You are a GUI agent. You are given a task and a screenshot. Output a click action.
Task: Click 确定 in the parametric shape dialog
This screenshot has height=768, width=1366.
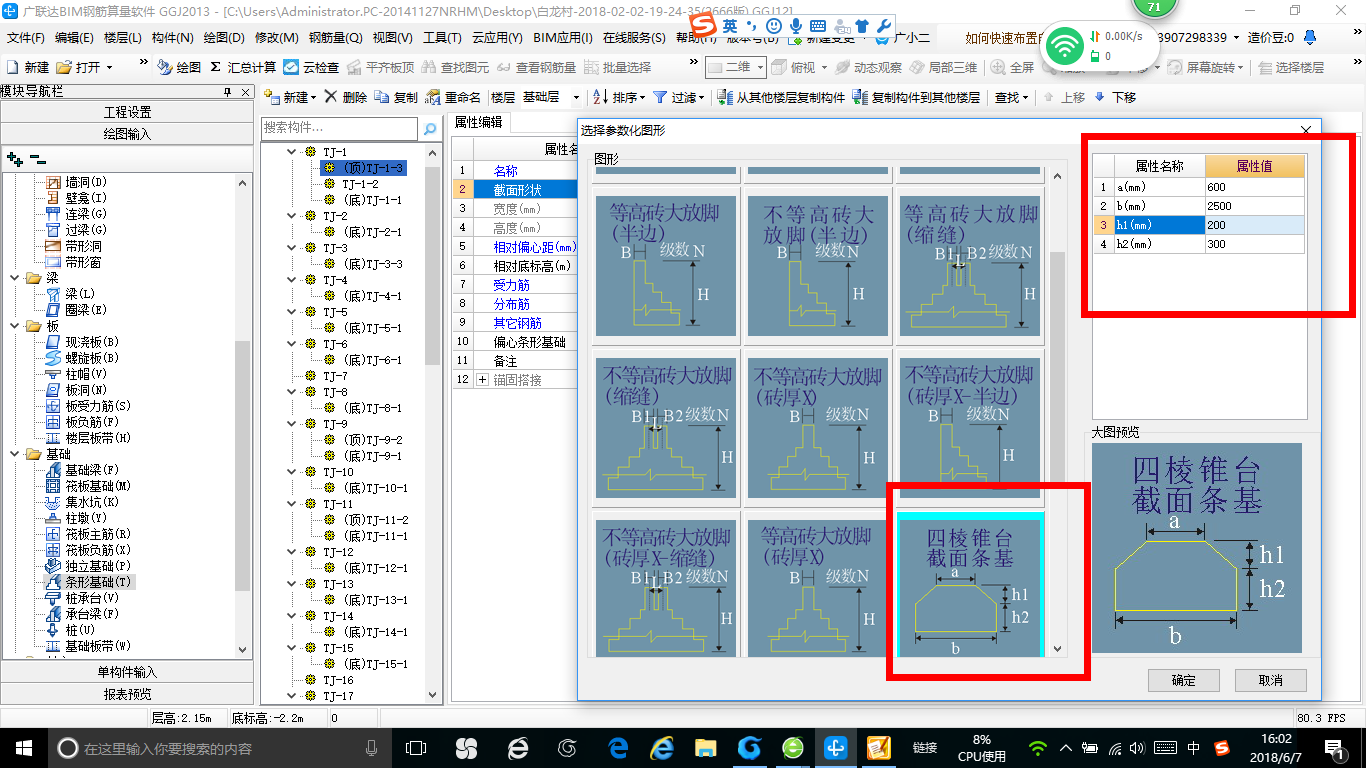click(1183, 680)
